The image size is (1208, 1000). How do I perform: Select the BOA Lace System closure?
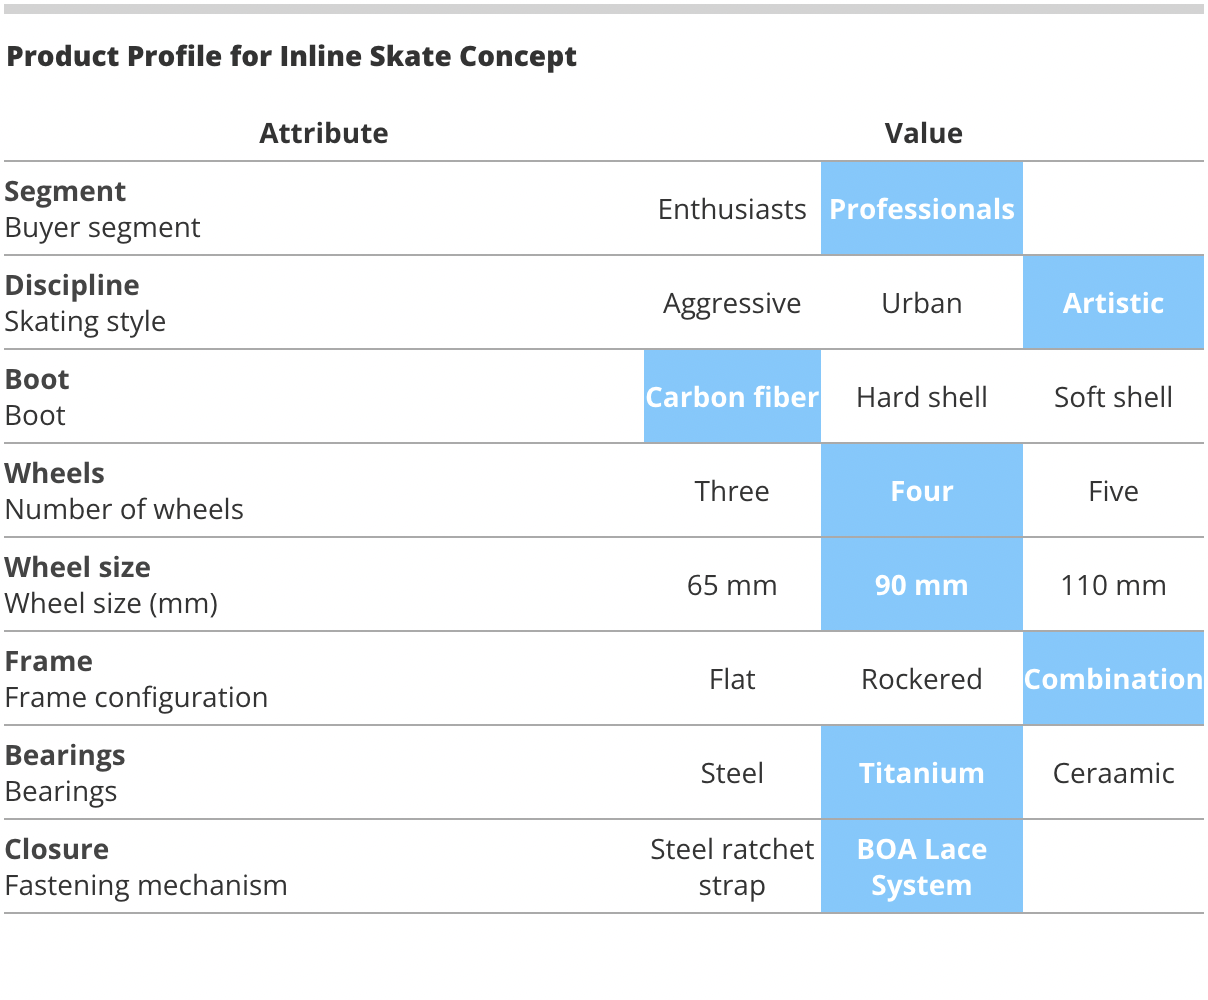tap(921, 867)
